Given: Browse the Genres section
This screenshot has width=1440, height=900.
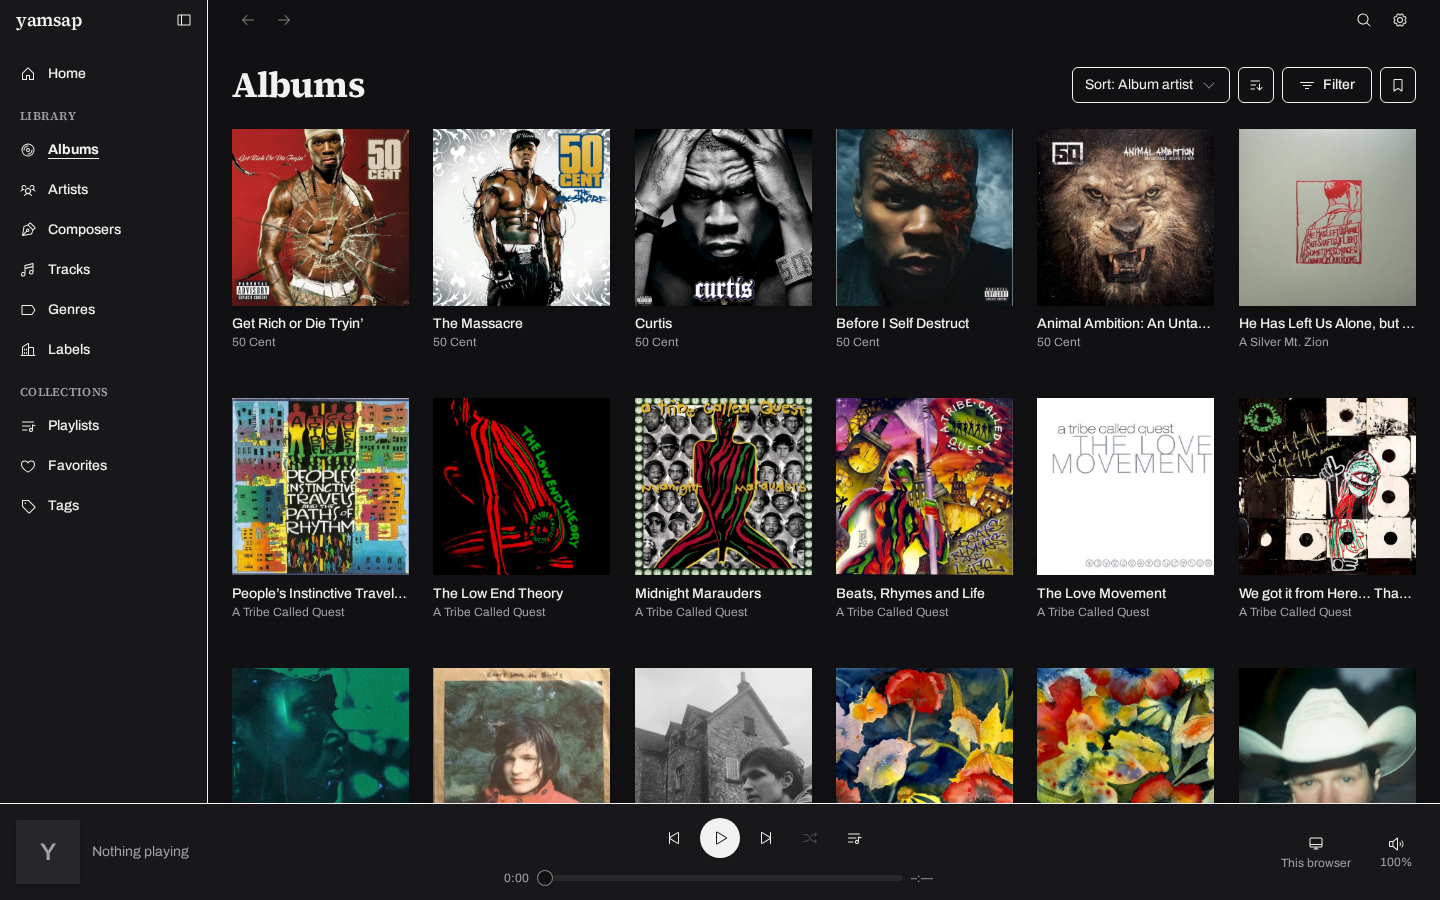Looking at the screenshot, I should tap(72, 310).
